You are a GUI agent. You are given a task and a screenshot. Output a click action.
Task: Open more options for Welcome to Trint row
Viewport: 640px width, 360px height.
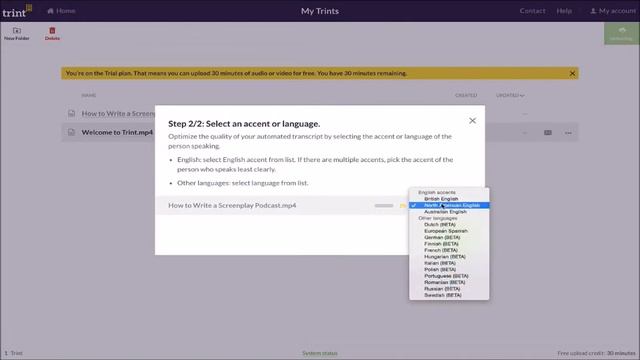pyautogui.click(x=568, y=133)
